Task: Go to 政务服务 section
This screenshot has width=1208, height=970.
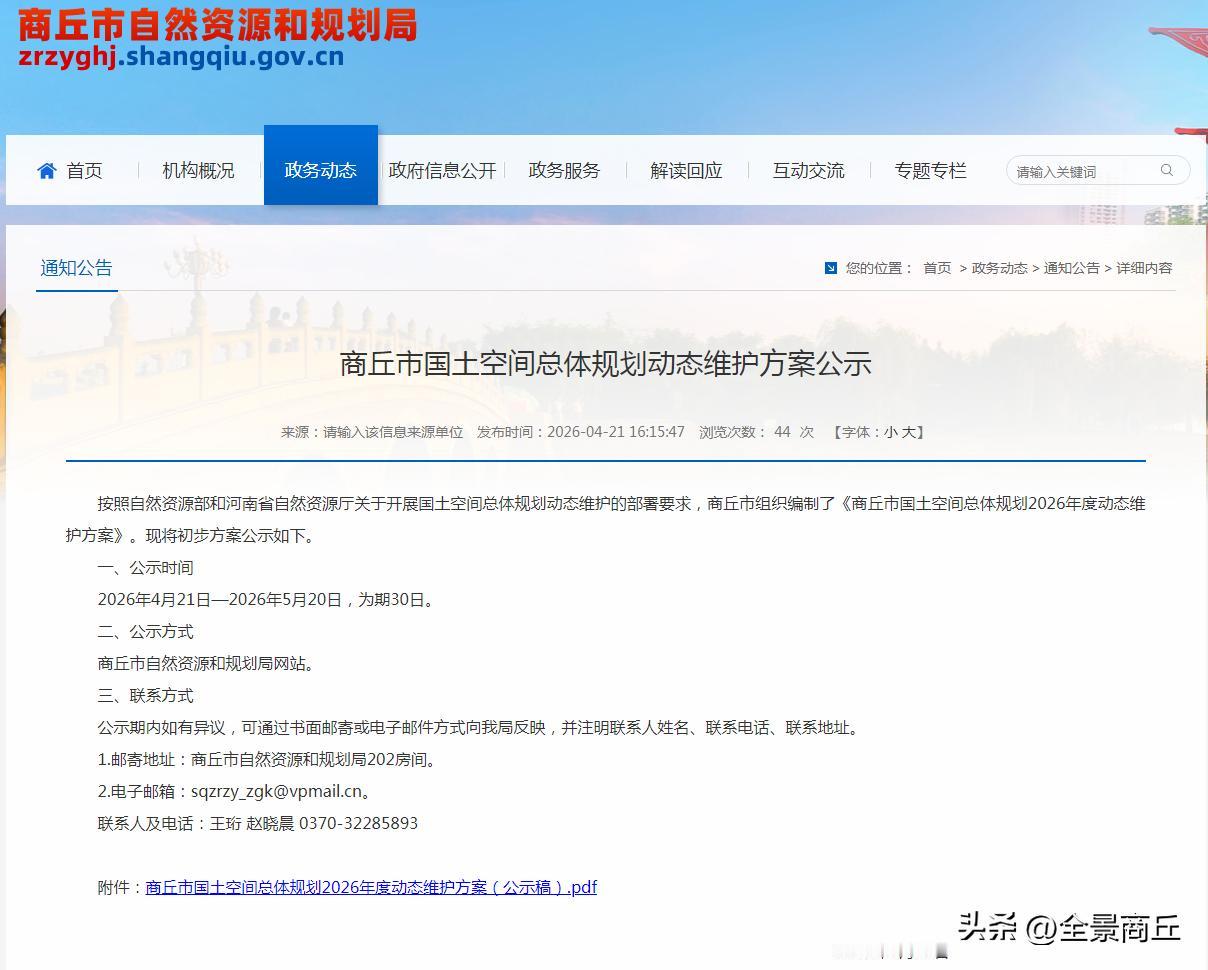Action: tap(564, 171)
